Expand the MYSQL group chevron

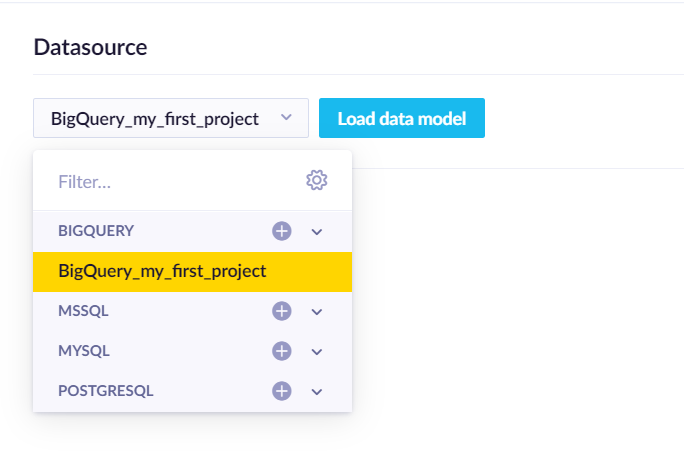point(317,351)
